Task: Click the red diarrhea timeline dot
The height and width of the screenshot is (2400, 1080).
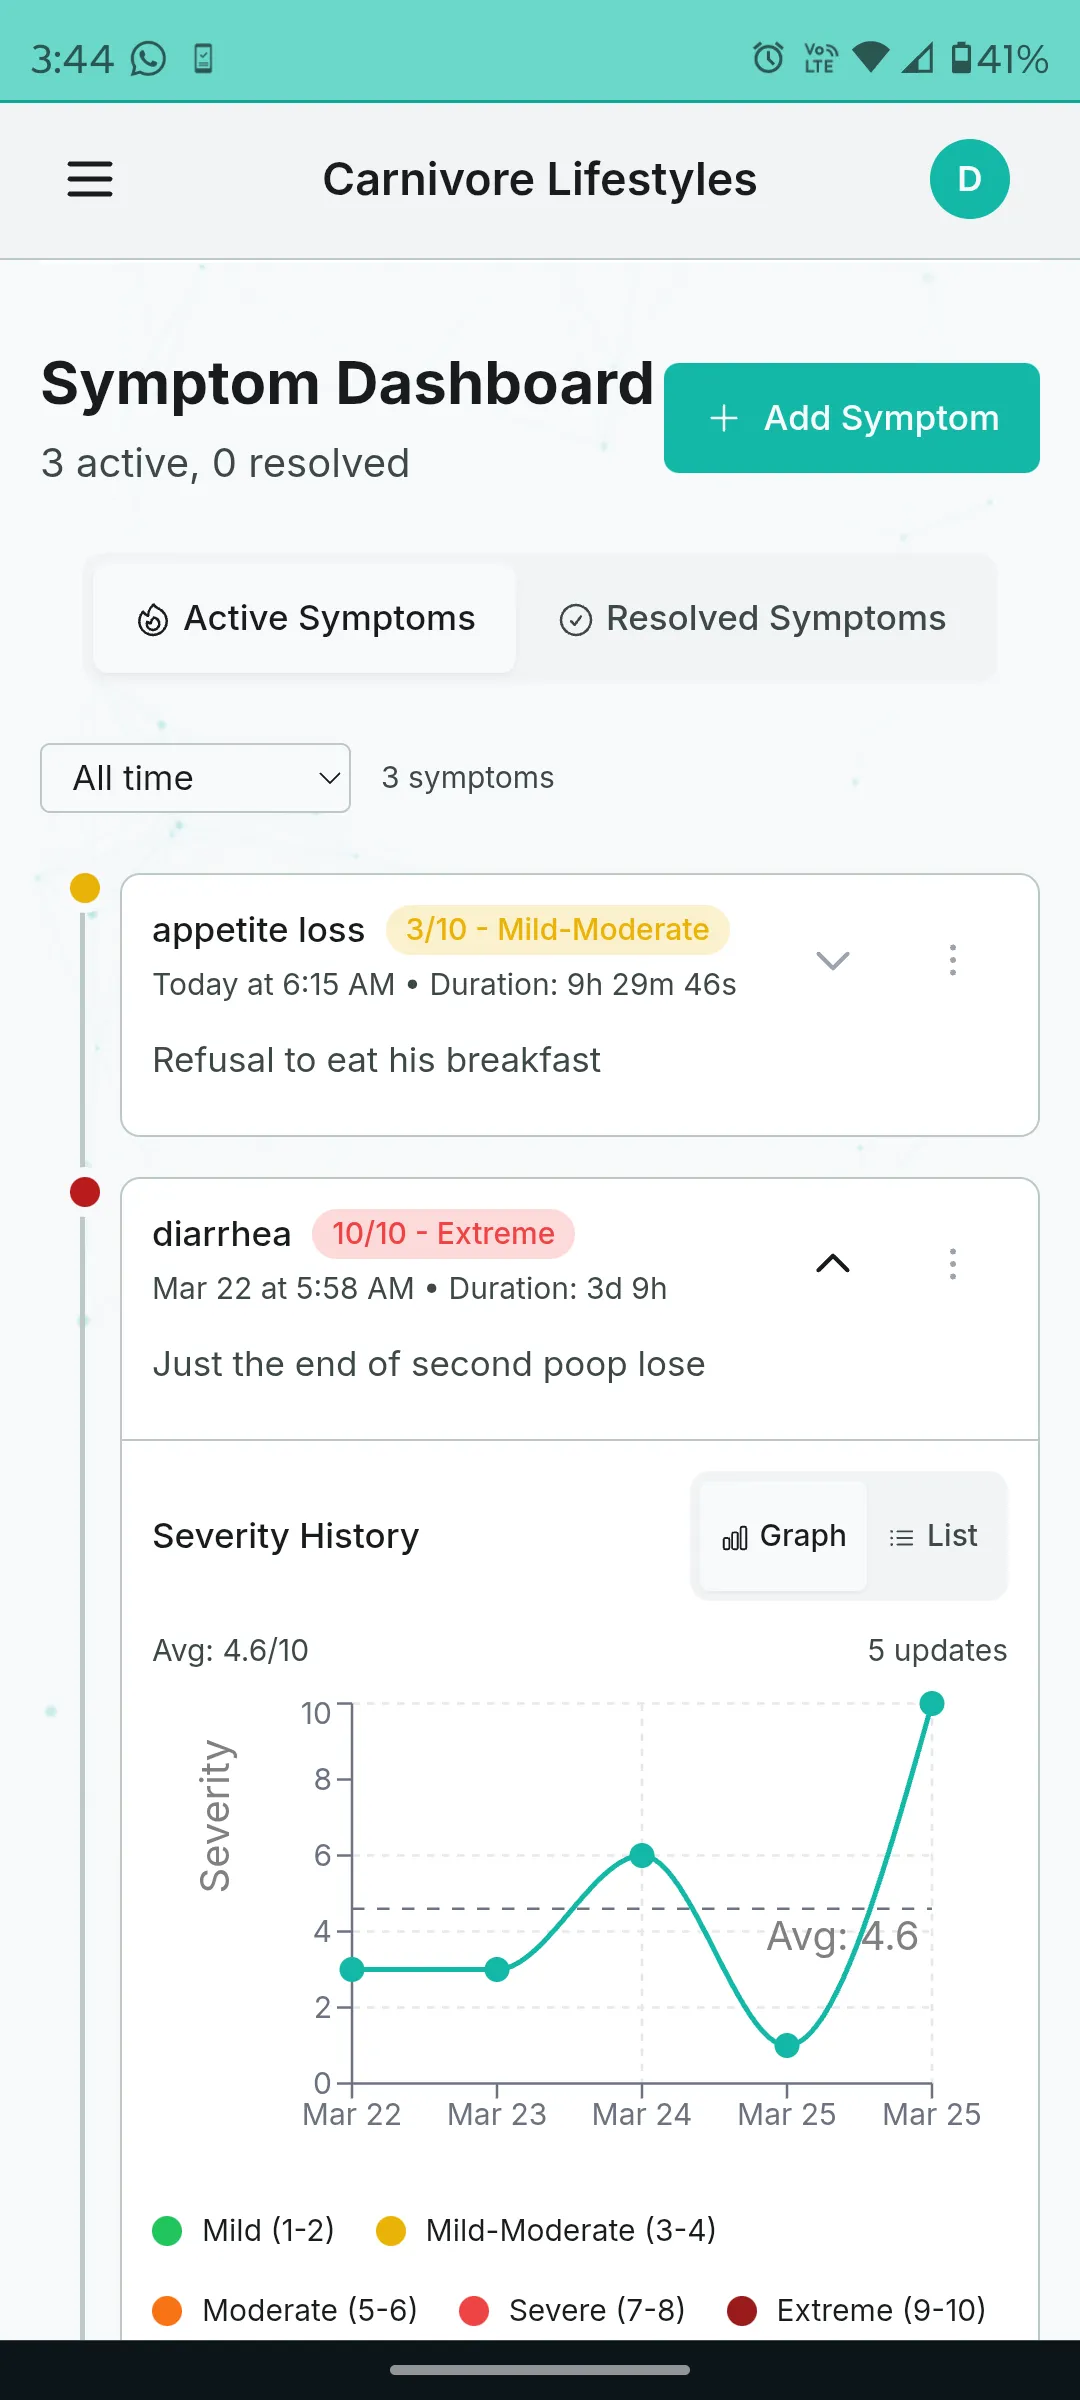Action: [85, 1192]
